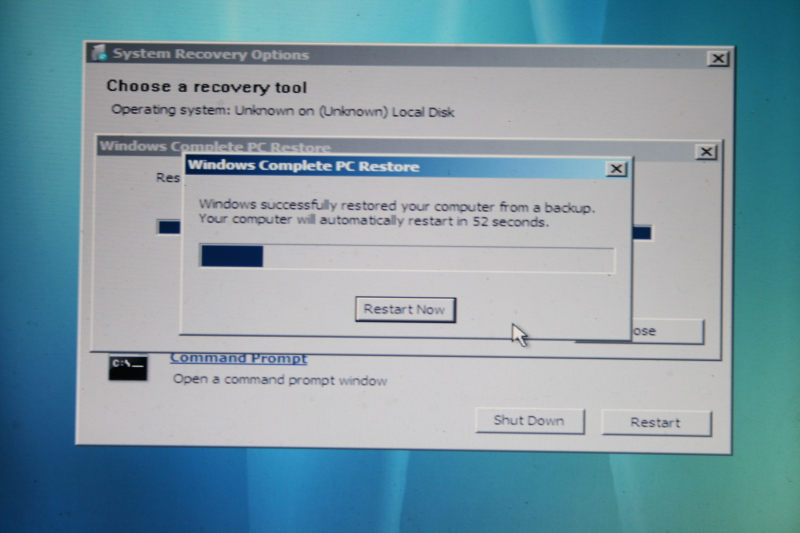
Task: Close the background Windows Complete PC Restore window
Action: click(x=706, y=152)
